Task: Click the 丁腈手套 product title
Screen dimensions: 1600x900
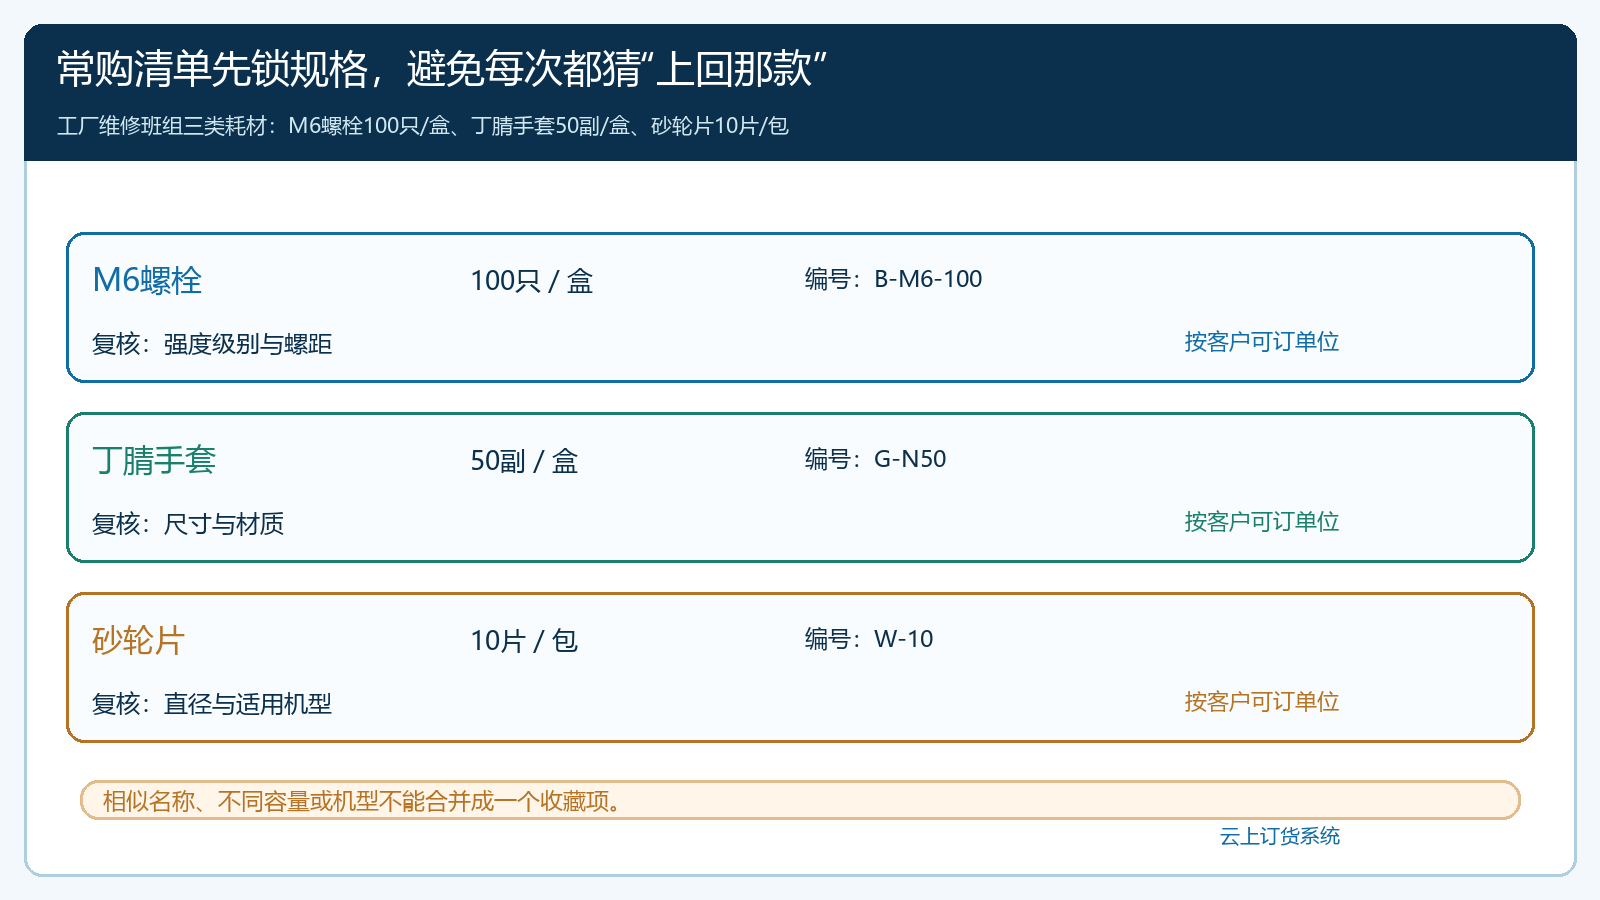Action: tap(154, 460)
